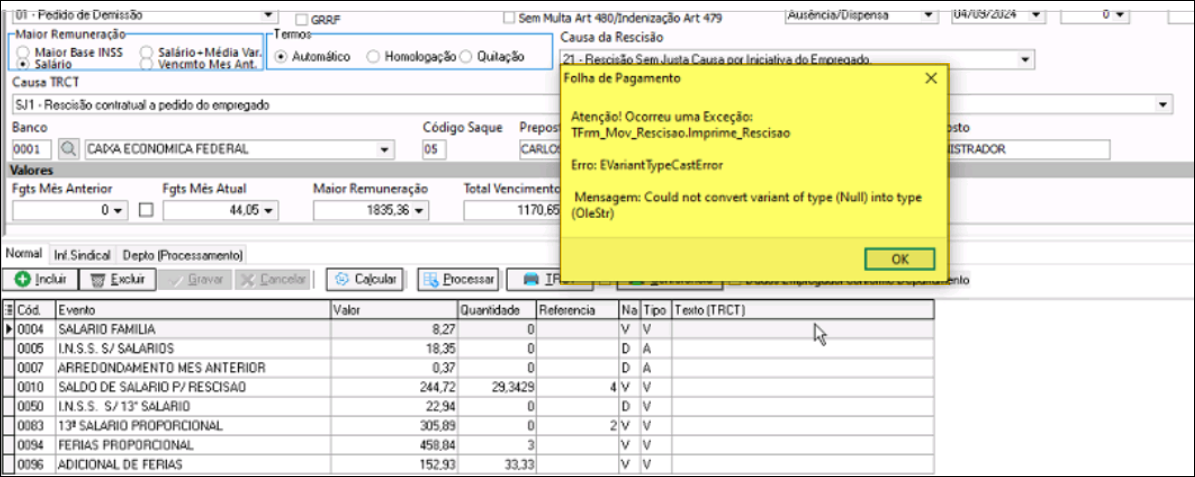Click the printer icon on TRCT button
The image size is (1195, 477).
point(530,280)
